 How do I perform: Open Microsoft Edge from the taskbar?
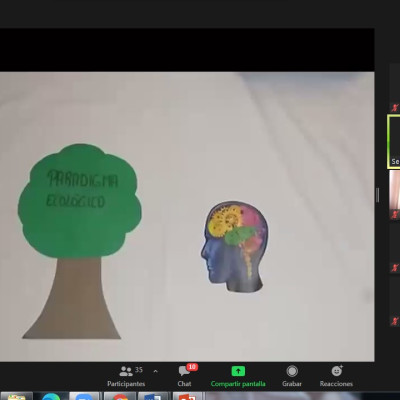[x=51, y=396]
